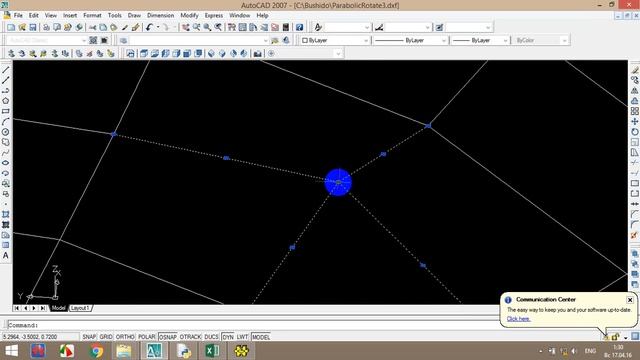
Task: Select the Explode modify tool
Action: click(635, 235)
